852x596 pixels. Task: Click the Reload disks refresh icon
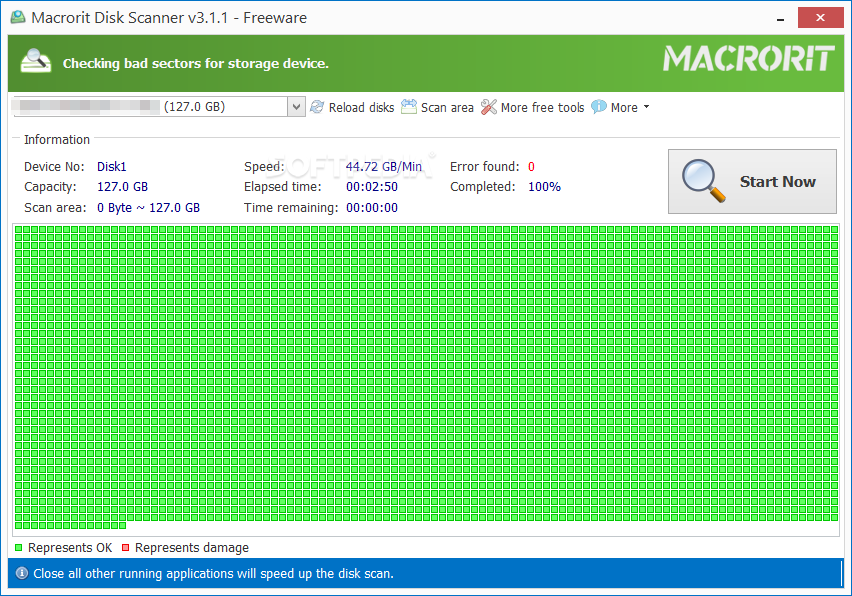pos(317,107)
